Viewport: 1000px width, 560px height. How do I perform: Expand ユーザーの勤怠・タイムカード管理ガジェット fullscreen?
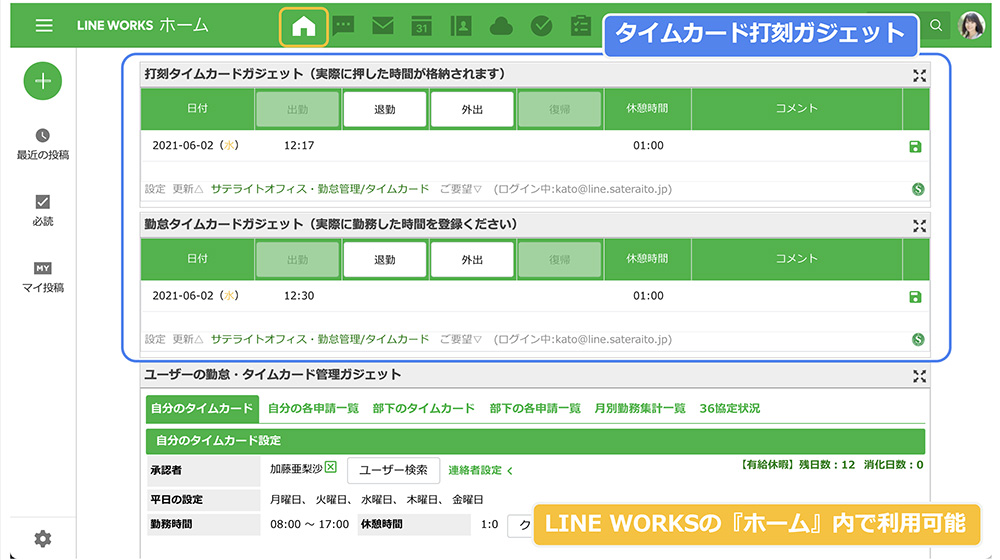tap(919, 376)
